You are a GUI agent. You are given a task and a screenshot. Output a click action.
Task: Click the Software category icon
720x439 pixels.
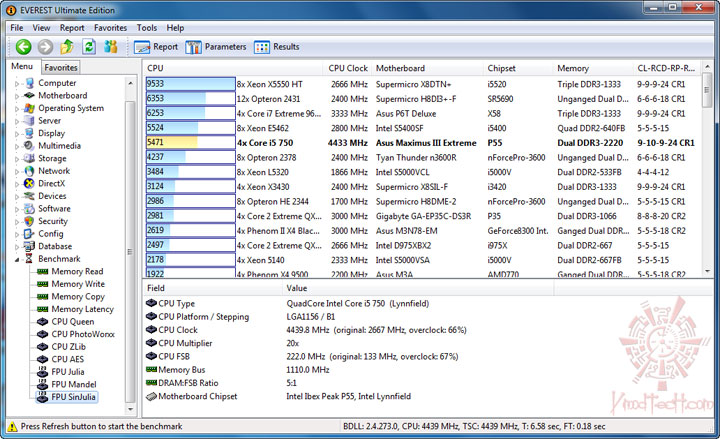[x=30, y=208]
